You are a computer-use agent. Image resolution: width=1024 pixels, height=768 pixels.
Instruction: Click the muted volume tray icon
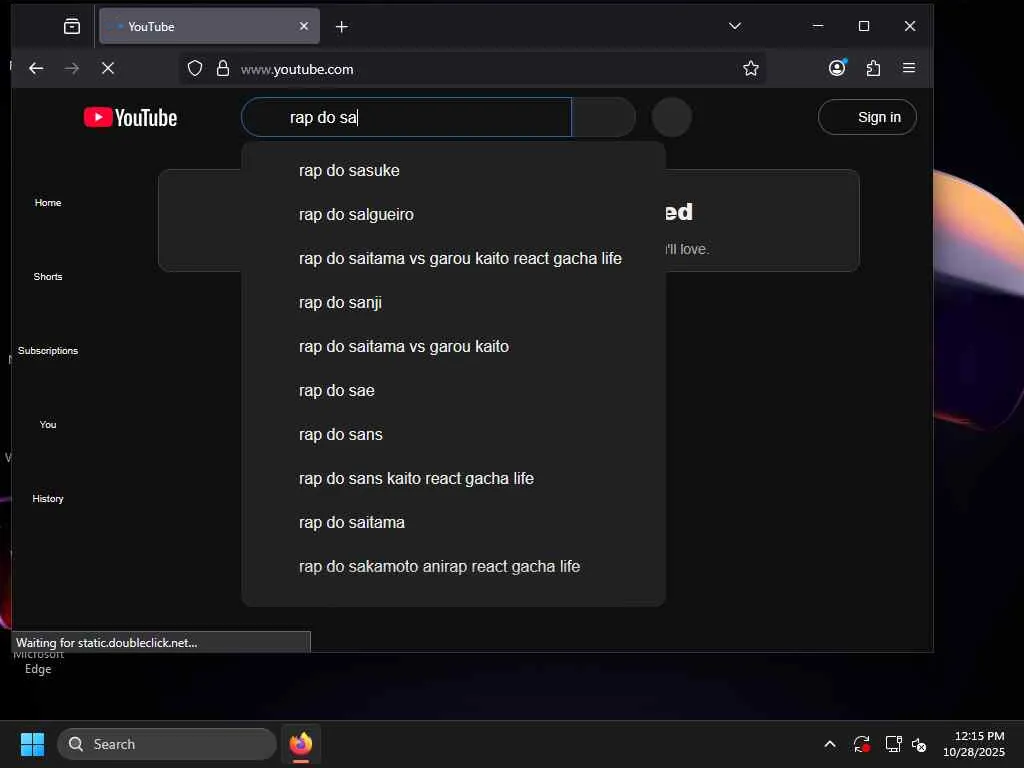coord(920,744)
